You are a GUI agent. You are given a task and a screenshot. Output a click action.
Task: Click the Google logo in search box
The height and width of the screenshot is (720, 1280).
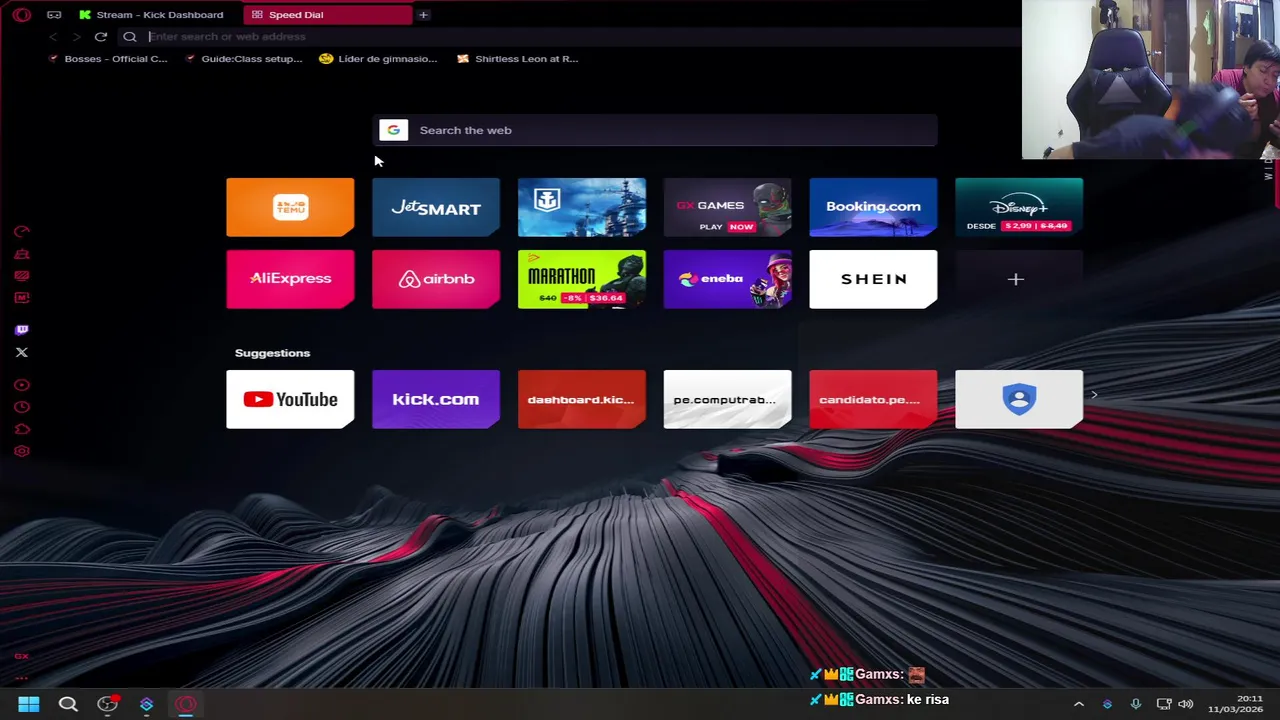click(393, 130)
